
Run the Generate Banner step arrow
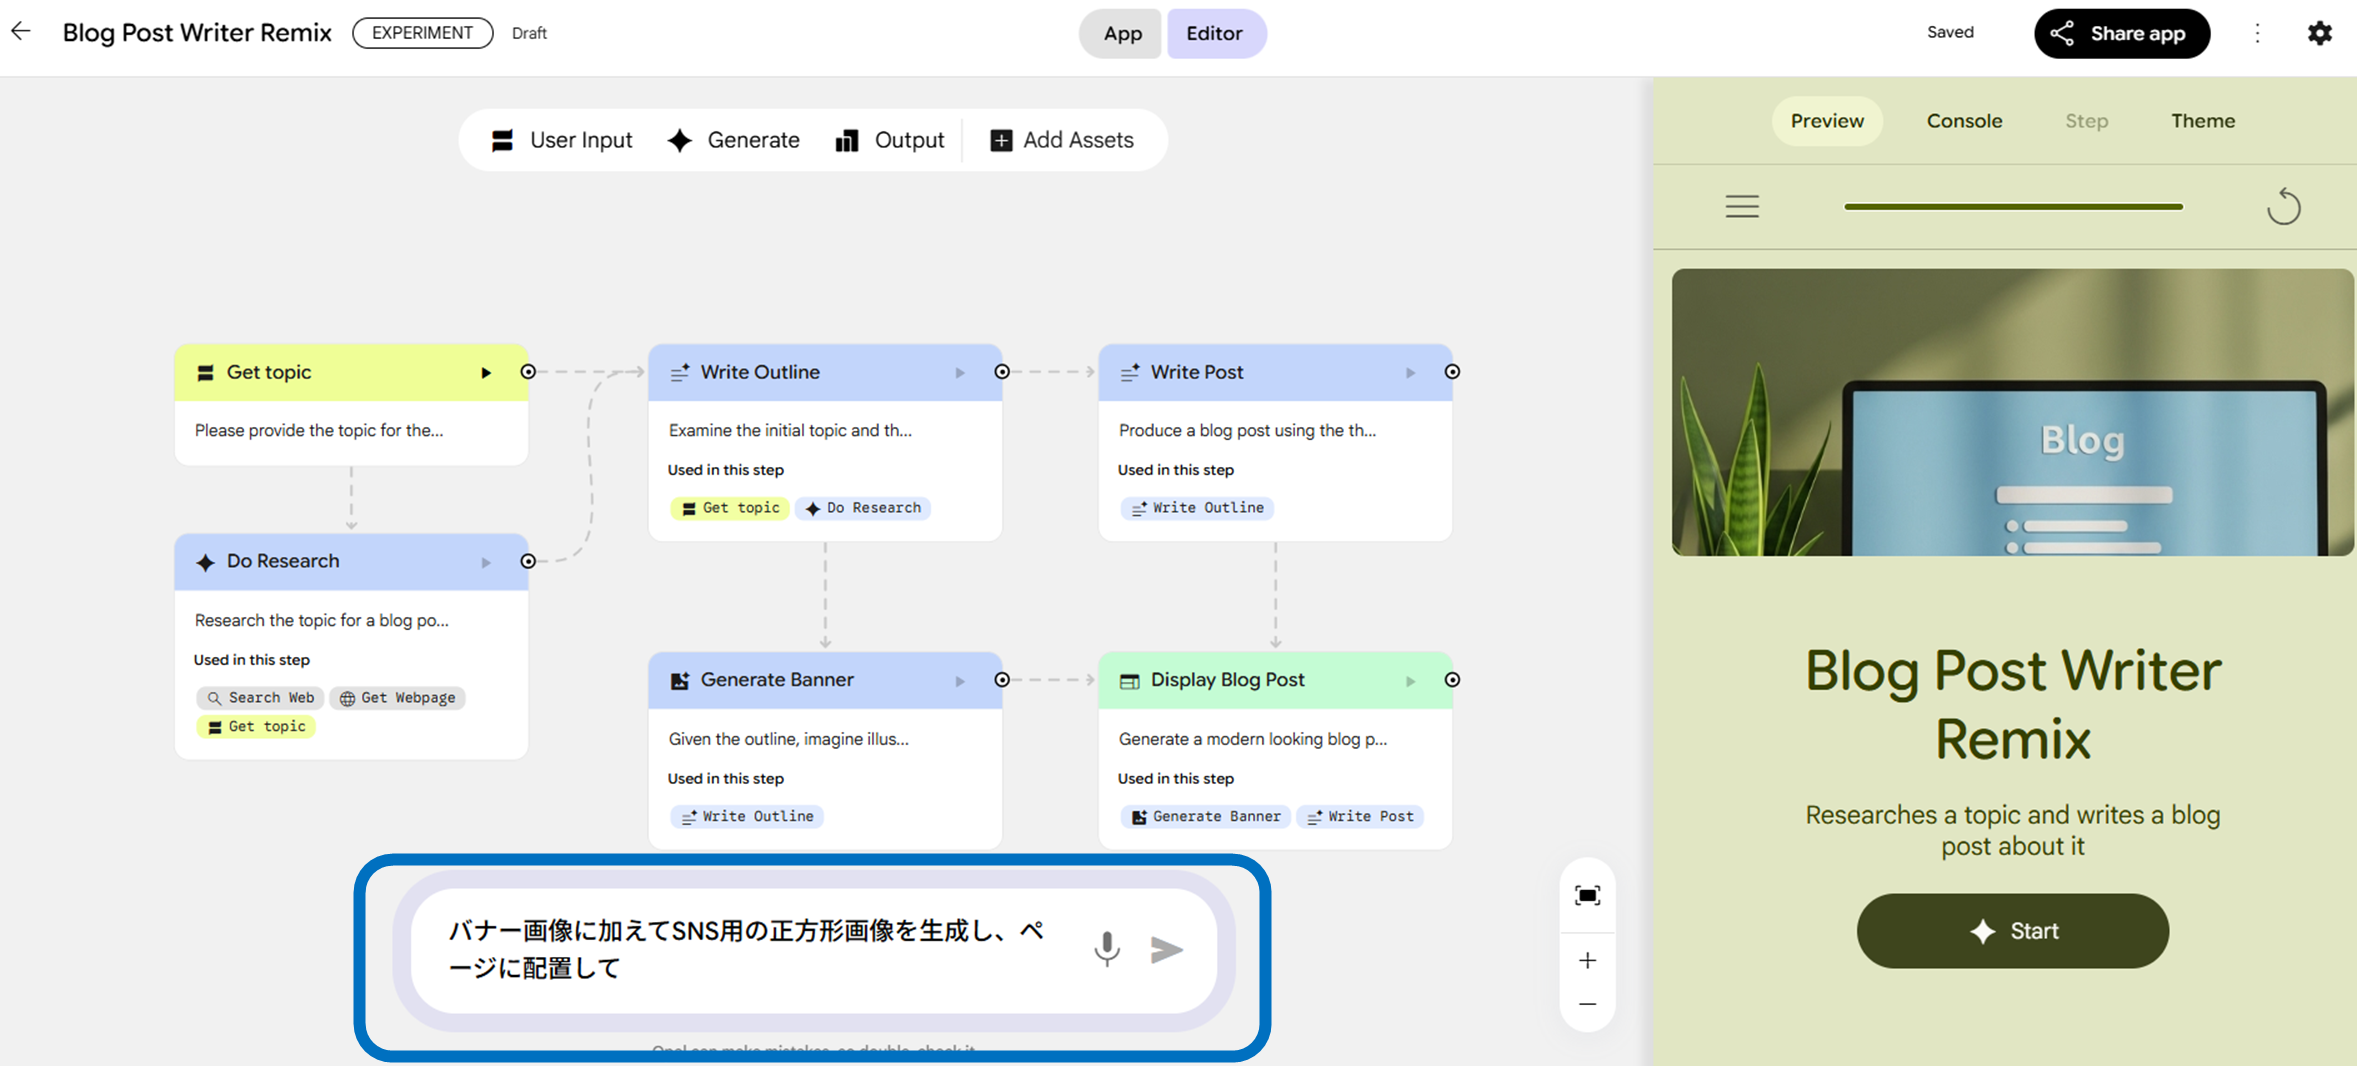click(x=960, y=681)
